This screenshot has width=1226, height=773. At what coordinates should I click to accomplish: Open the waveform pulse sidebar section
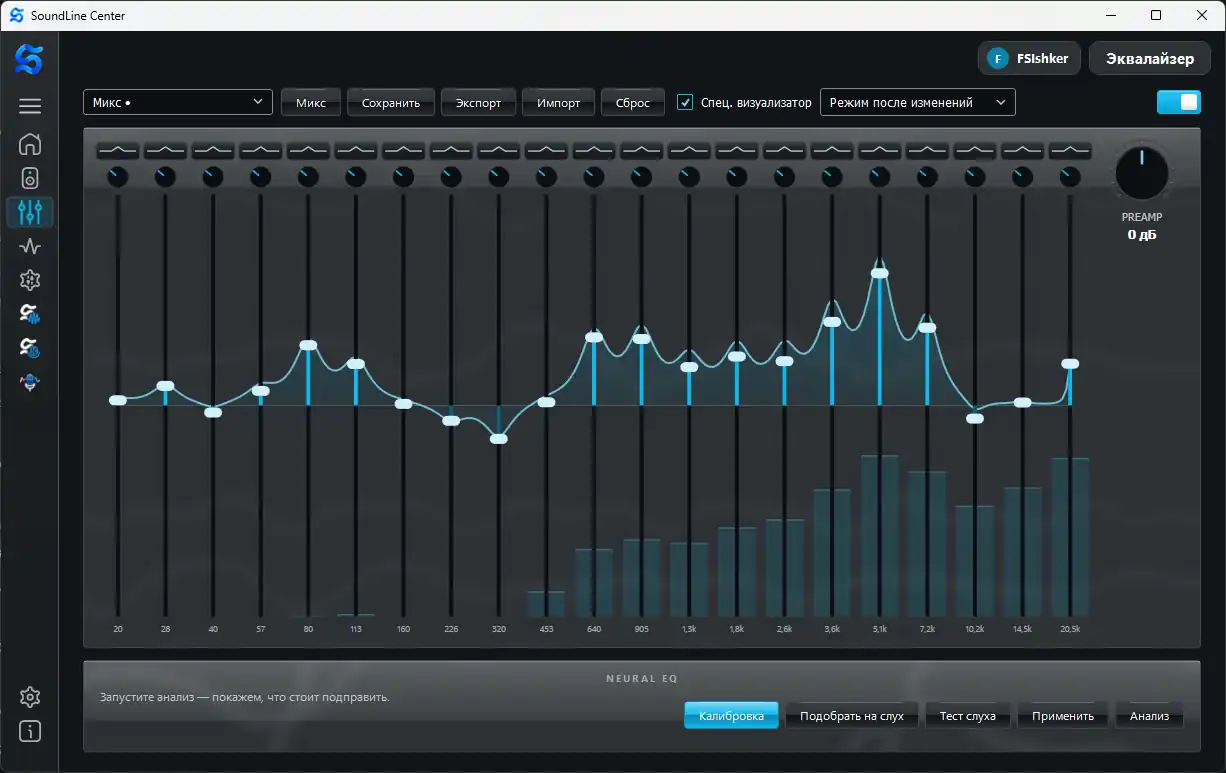30,246
